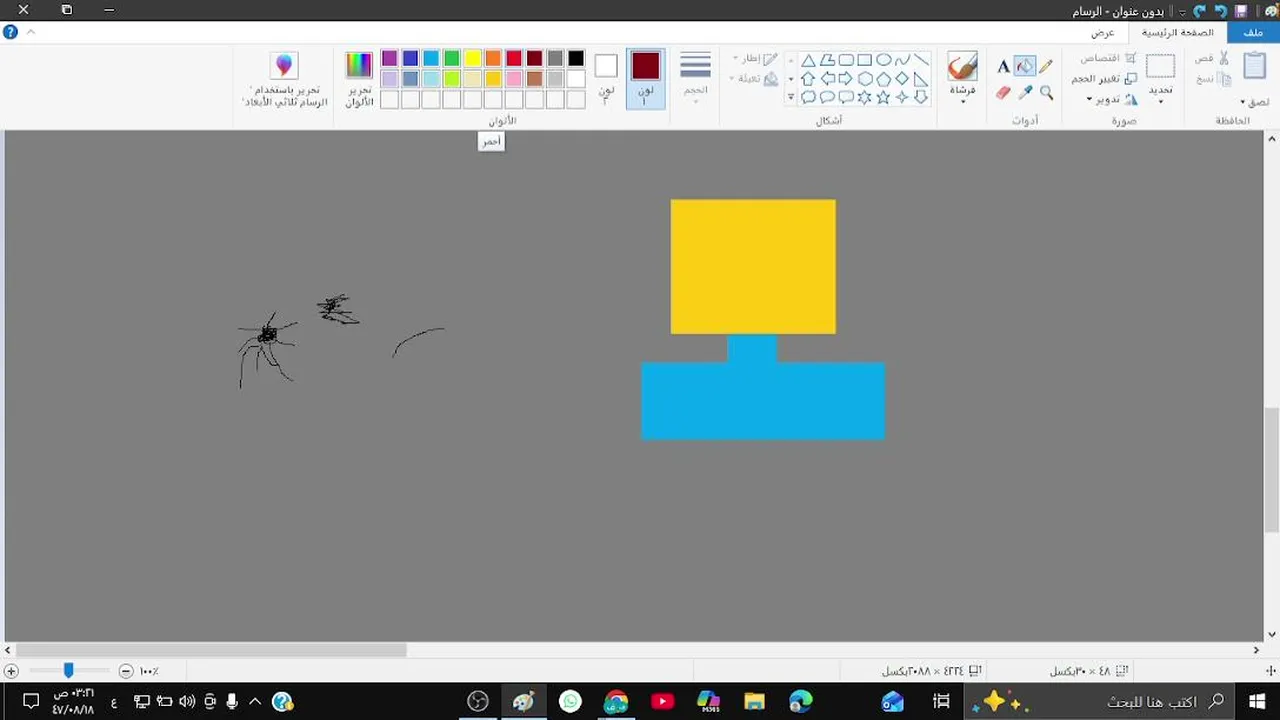Click the Save icon in title bar
The image size is (1280, 720).
(1241, 11)
